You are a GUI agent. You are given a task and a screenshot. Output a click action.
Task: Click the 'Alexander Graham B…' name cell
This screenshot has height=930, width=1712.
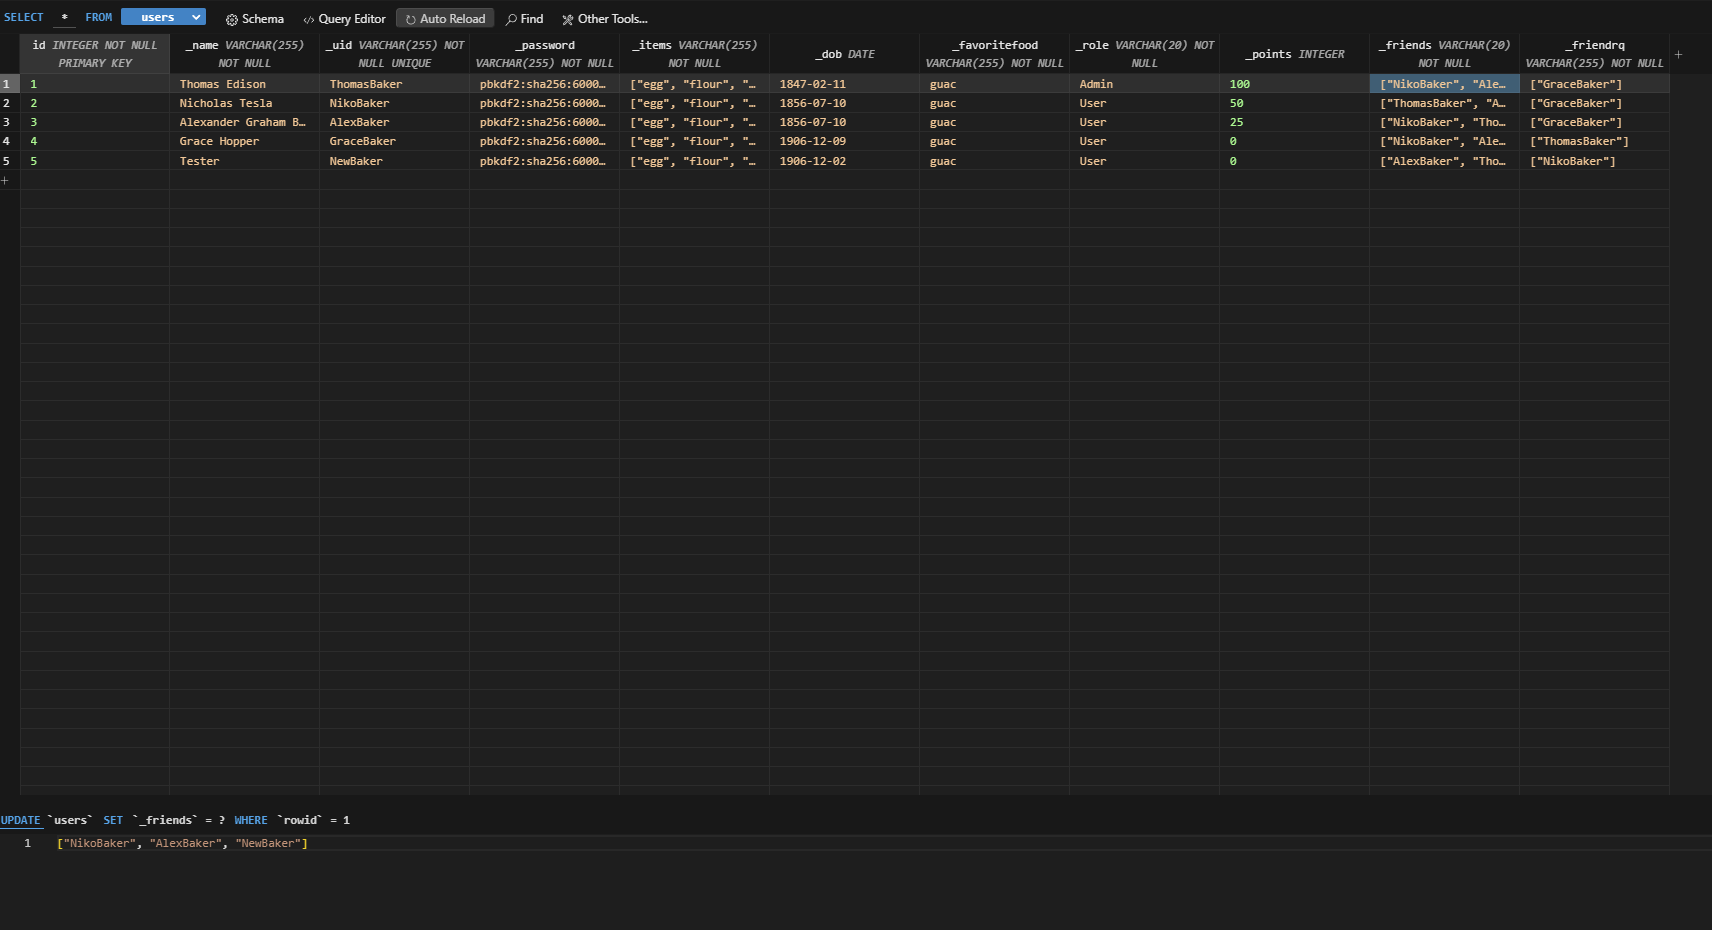pos(245,122)
